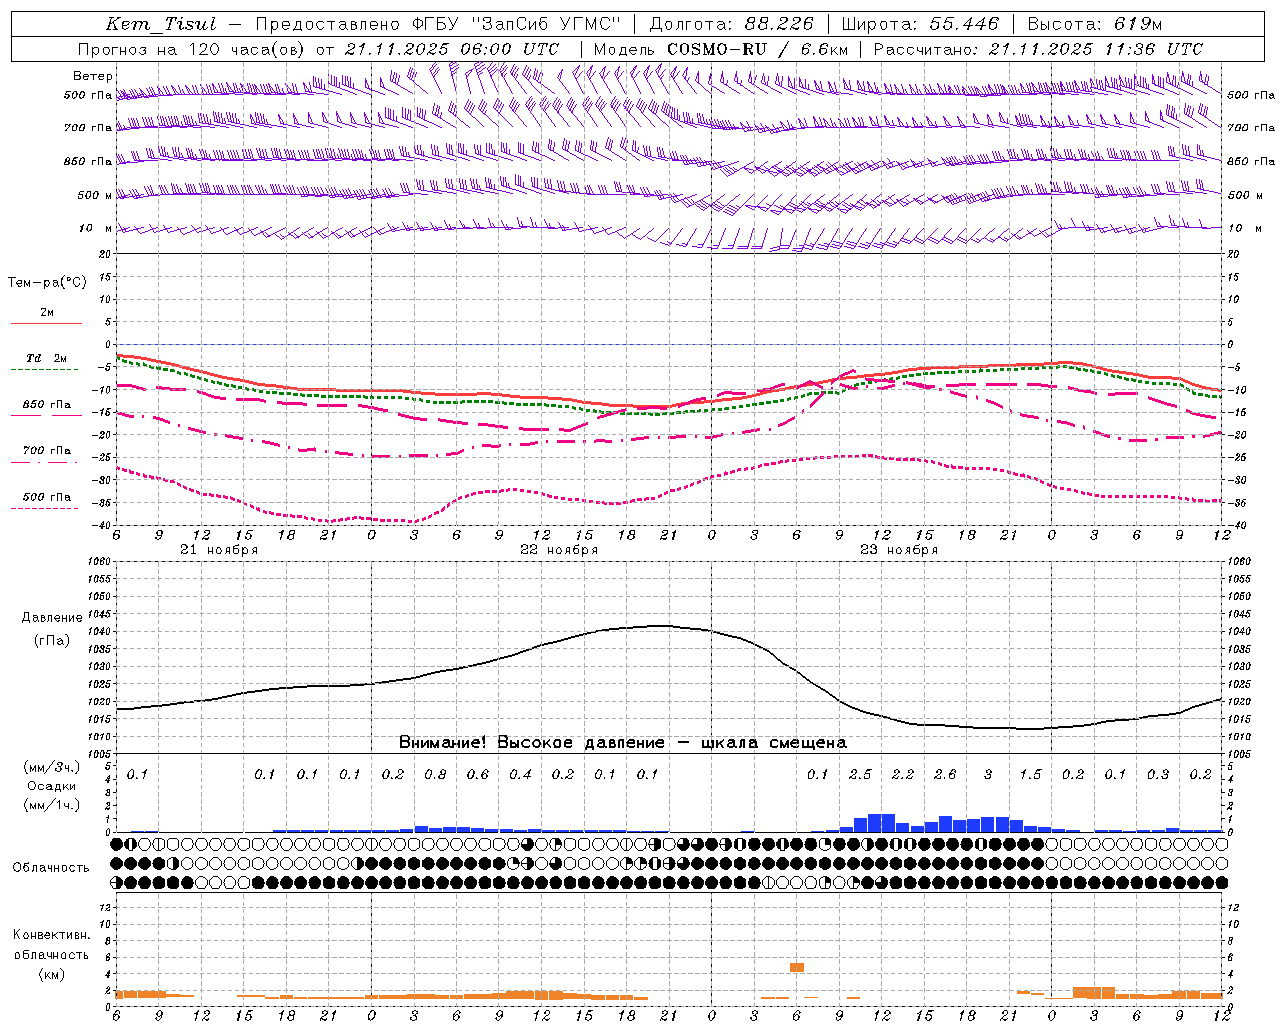The width and height of the screenshot is (1280, 1024).
Task: Click the 2.2 precipitation value
Action: click(x=903, y=774)
